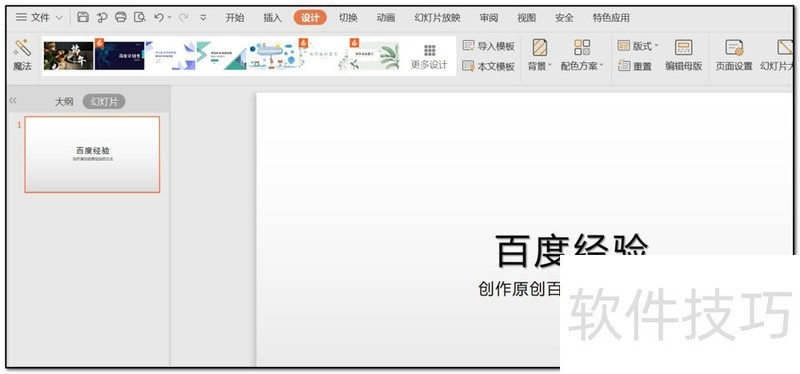The image size is (800, 374).
Task: Switch to the 切换 tab
Action: pyautogui.click(x=348, y=18)
